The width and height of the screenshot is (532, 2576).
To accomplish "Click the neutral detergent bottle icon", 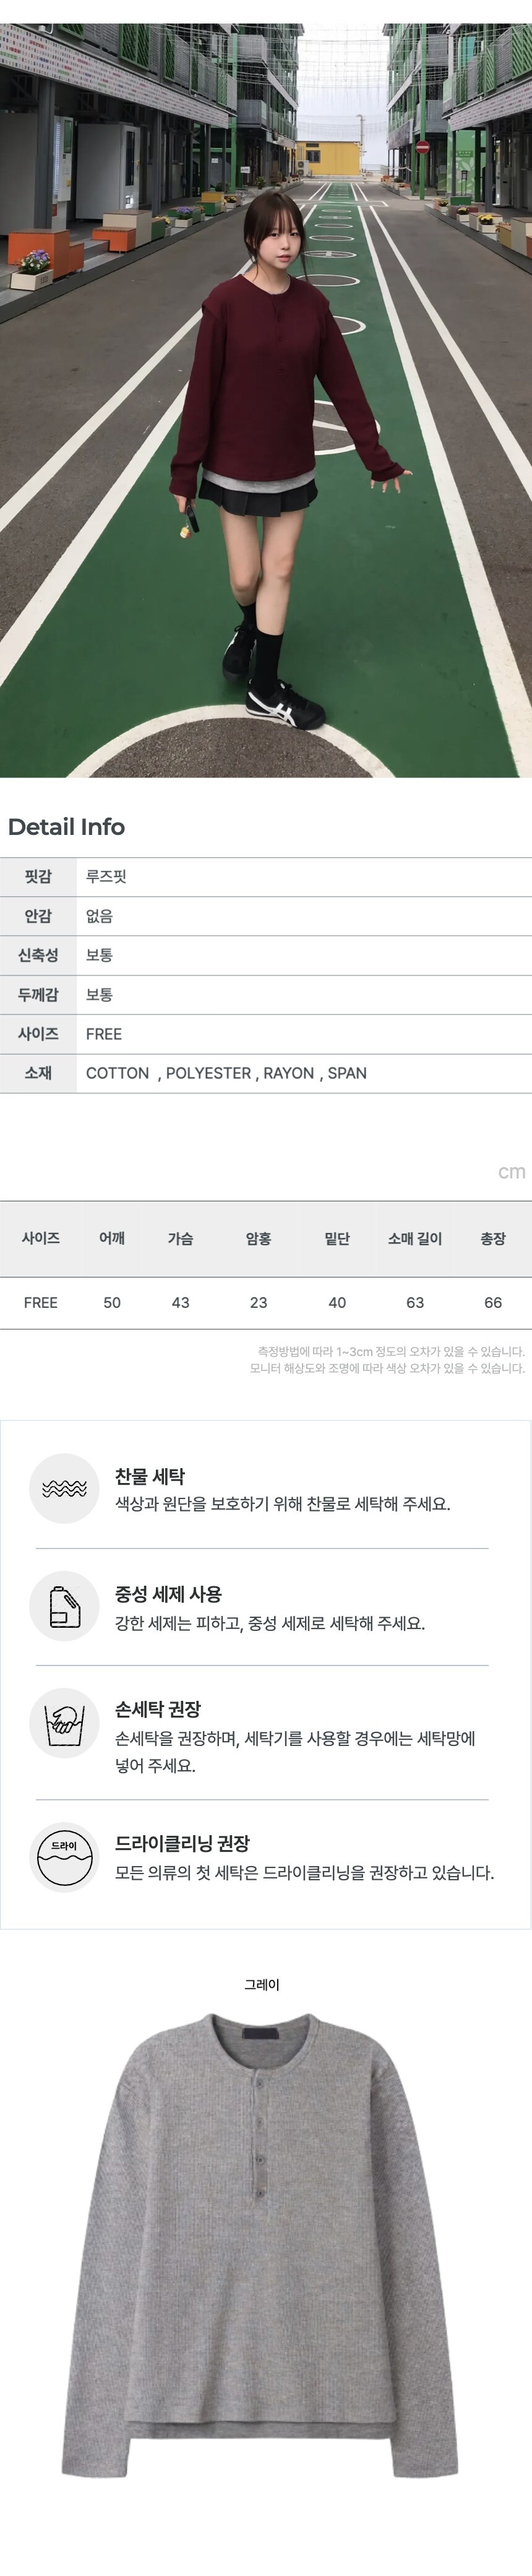I will (64, 1606).
